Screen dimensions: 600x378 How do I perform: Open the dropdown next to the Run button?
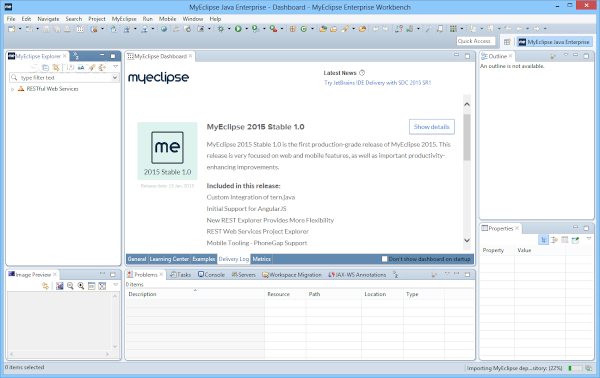click(246, 29)
